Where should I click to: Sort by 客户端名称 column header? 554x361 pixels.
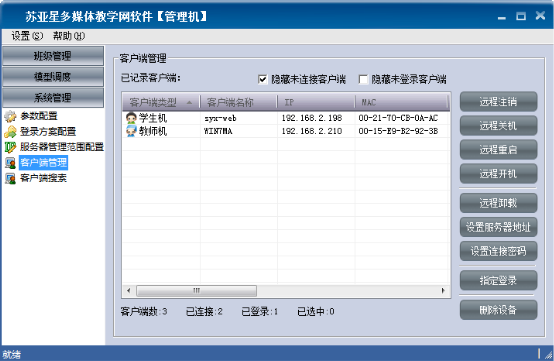(x=239, y=102)
